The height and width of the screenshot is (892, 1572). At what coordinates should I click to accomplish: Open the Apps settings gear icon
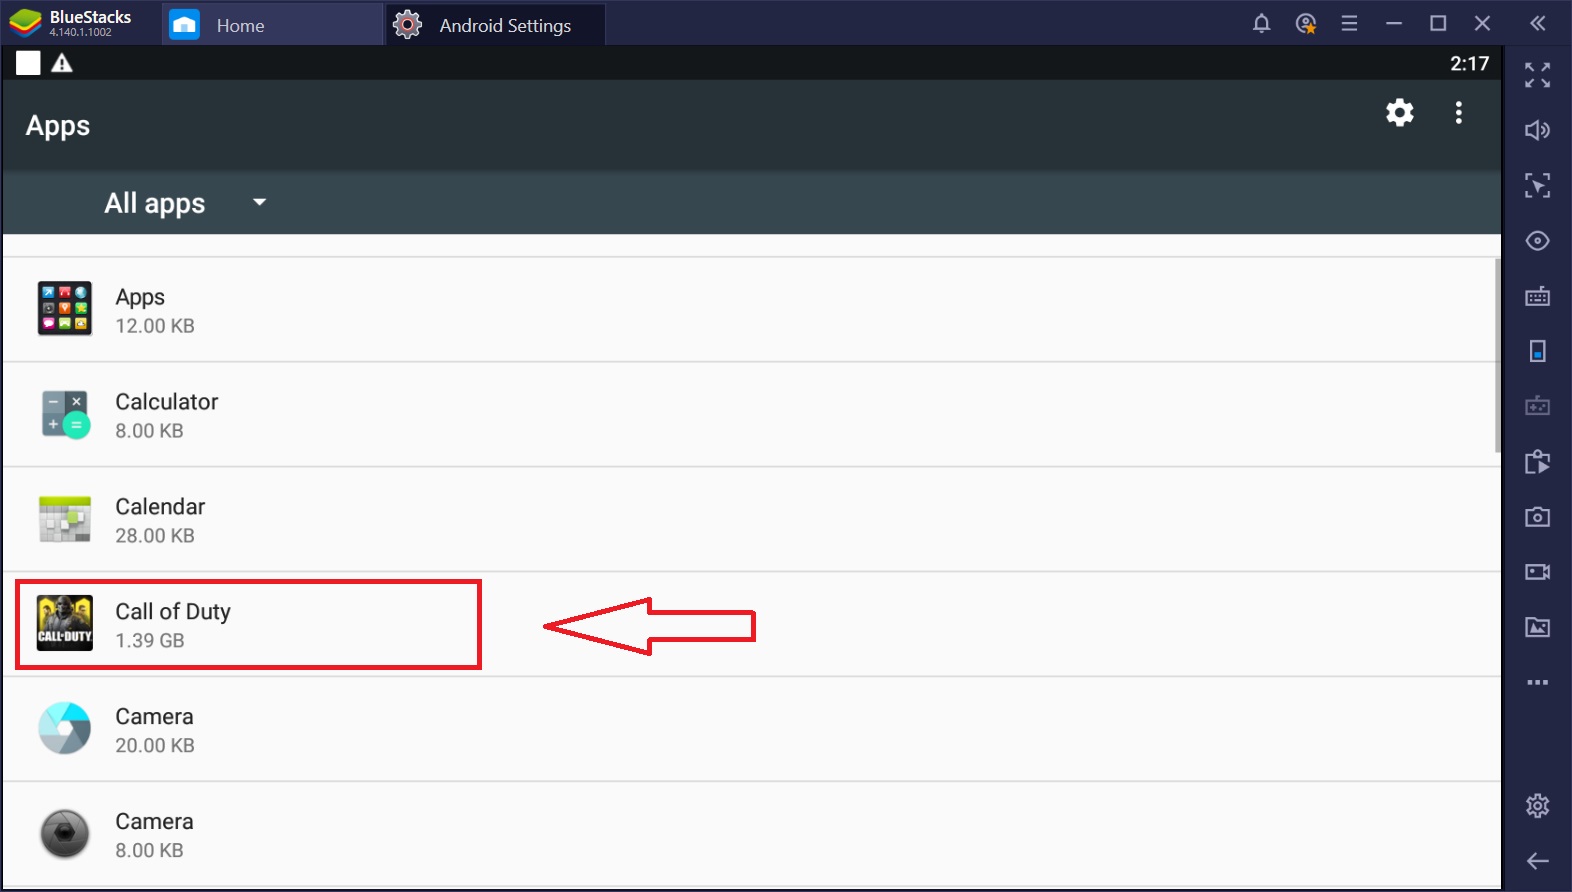tap(1399, 112)
